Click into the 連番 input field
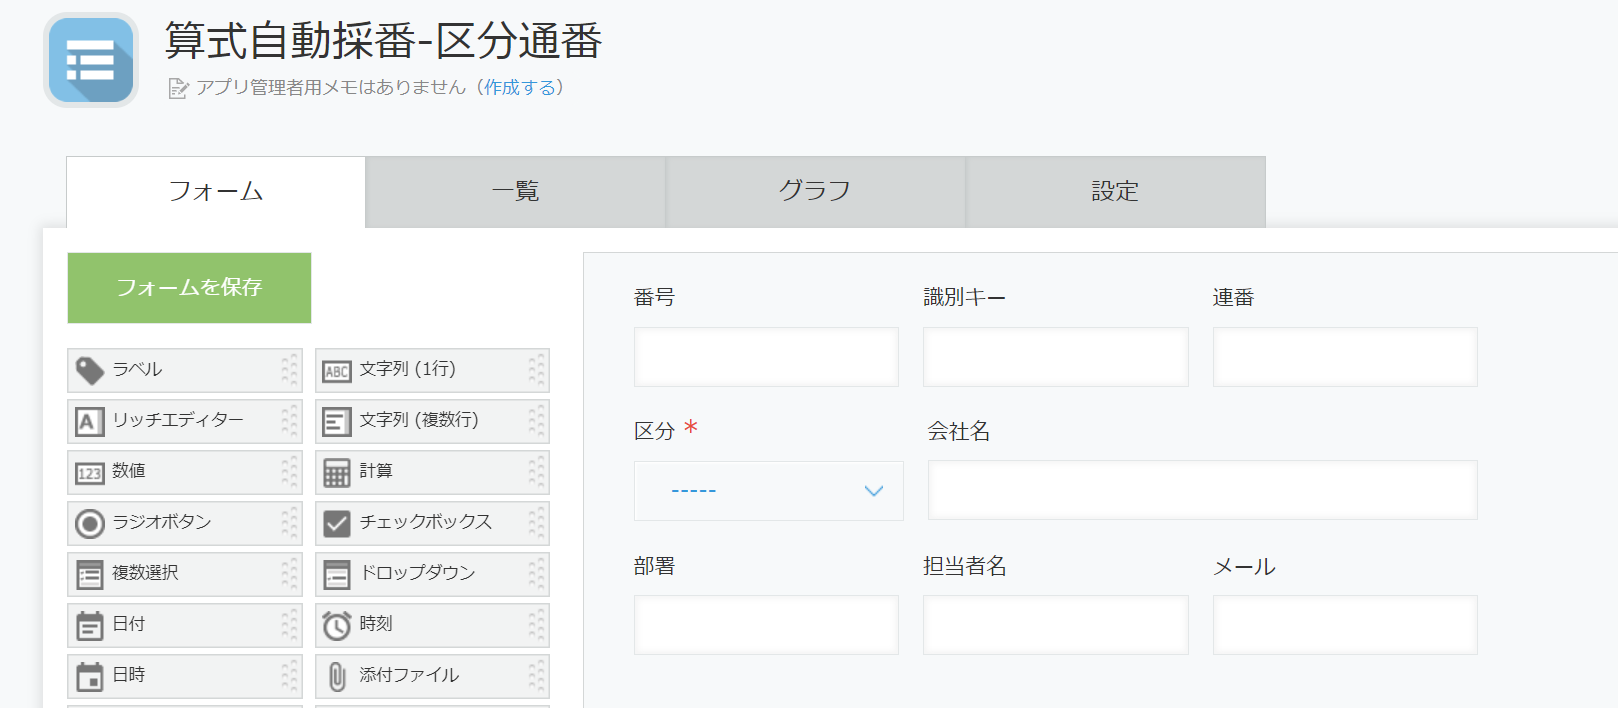The image size is (1618, 708). 1345,357
